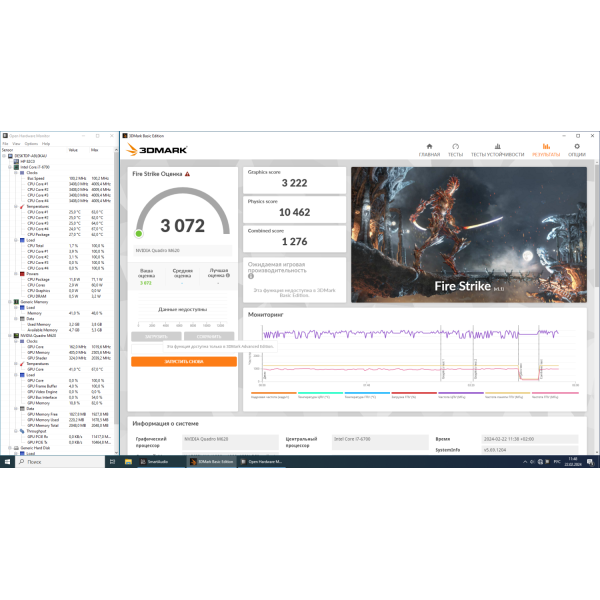Viewport: 600px width, 600px height.
Task: Collapse the CPU Powers group
Action: (16, 274)
